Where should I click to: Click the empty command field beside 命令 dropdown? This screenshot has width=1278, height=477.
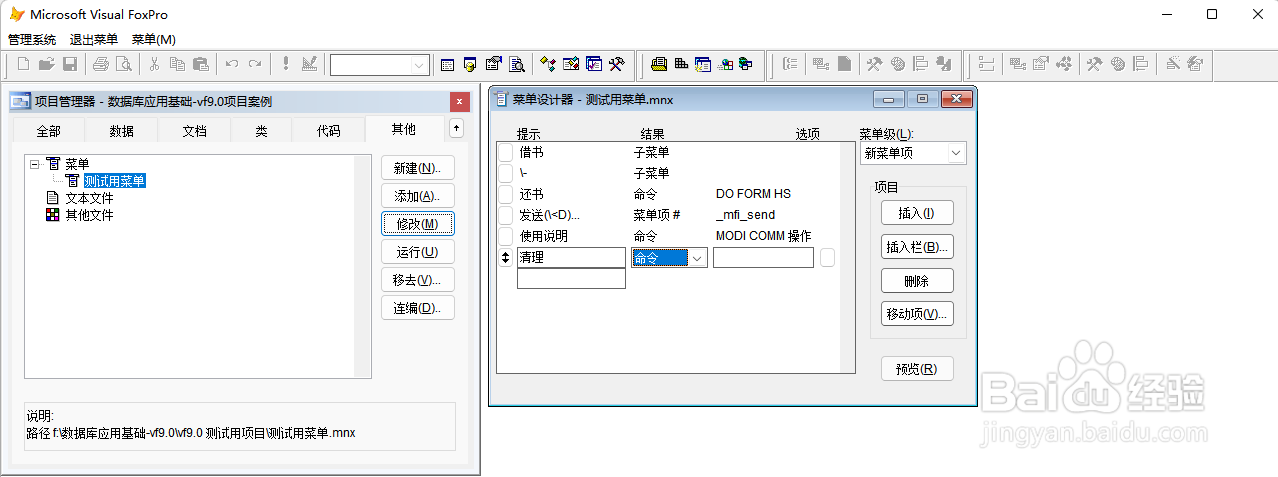pos(763,257)
